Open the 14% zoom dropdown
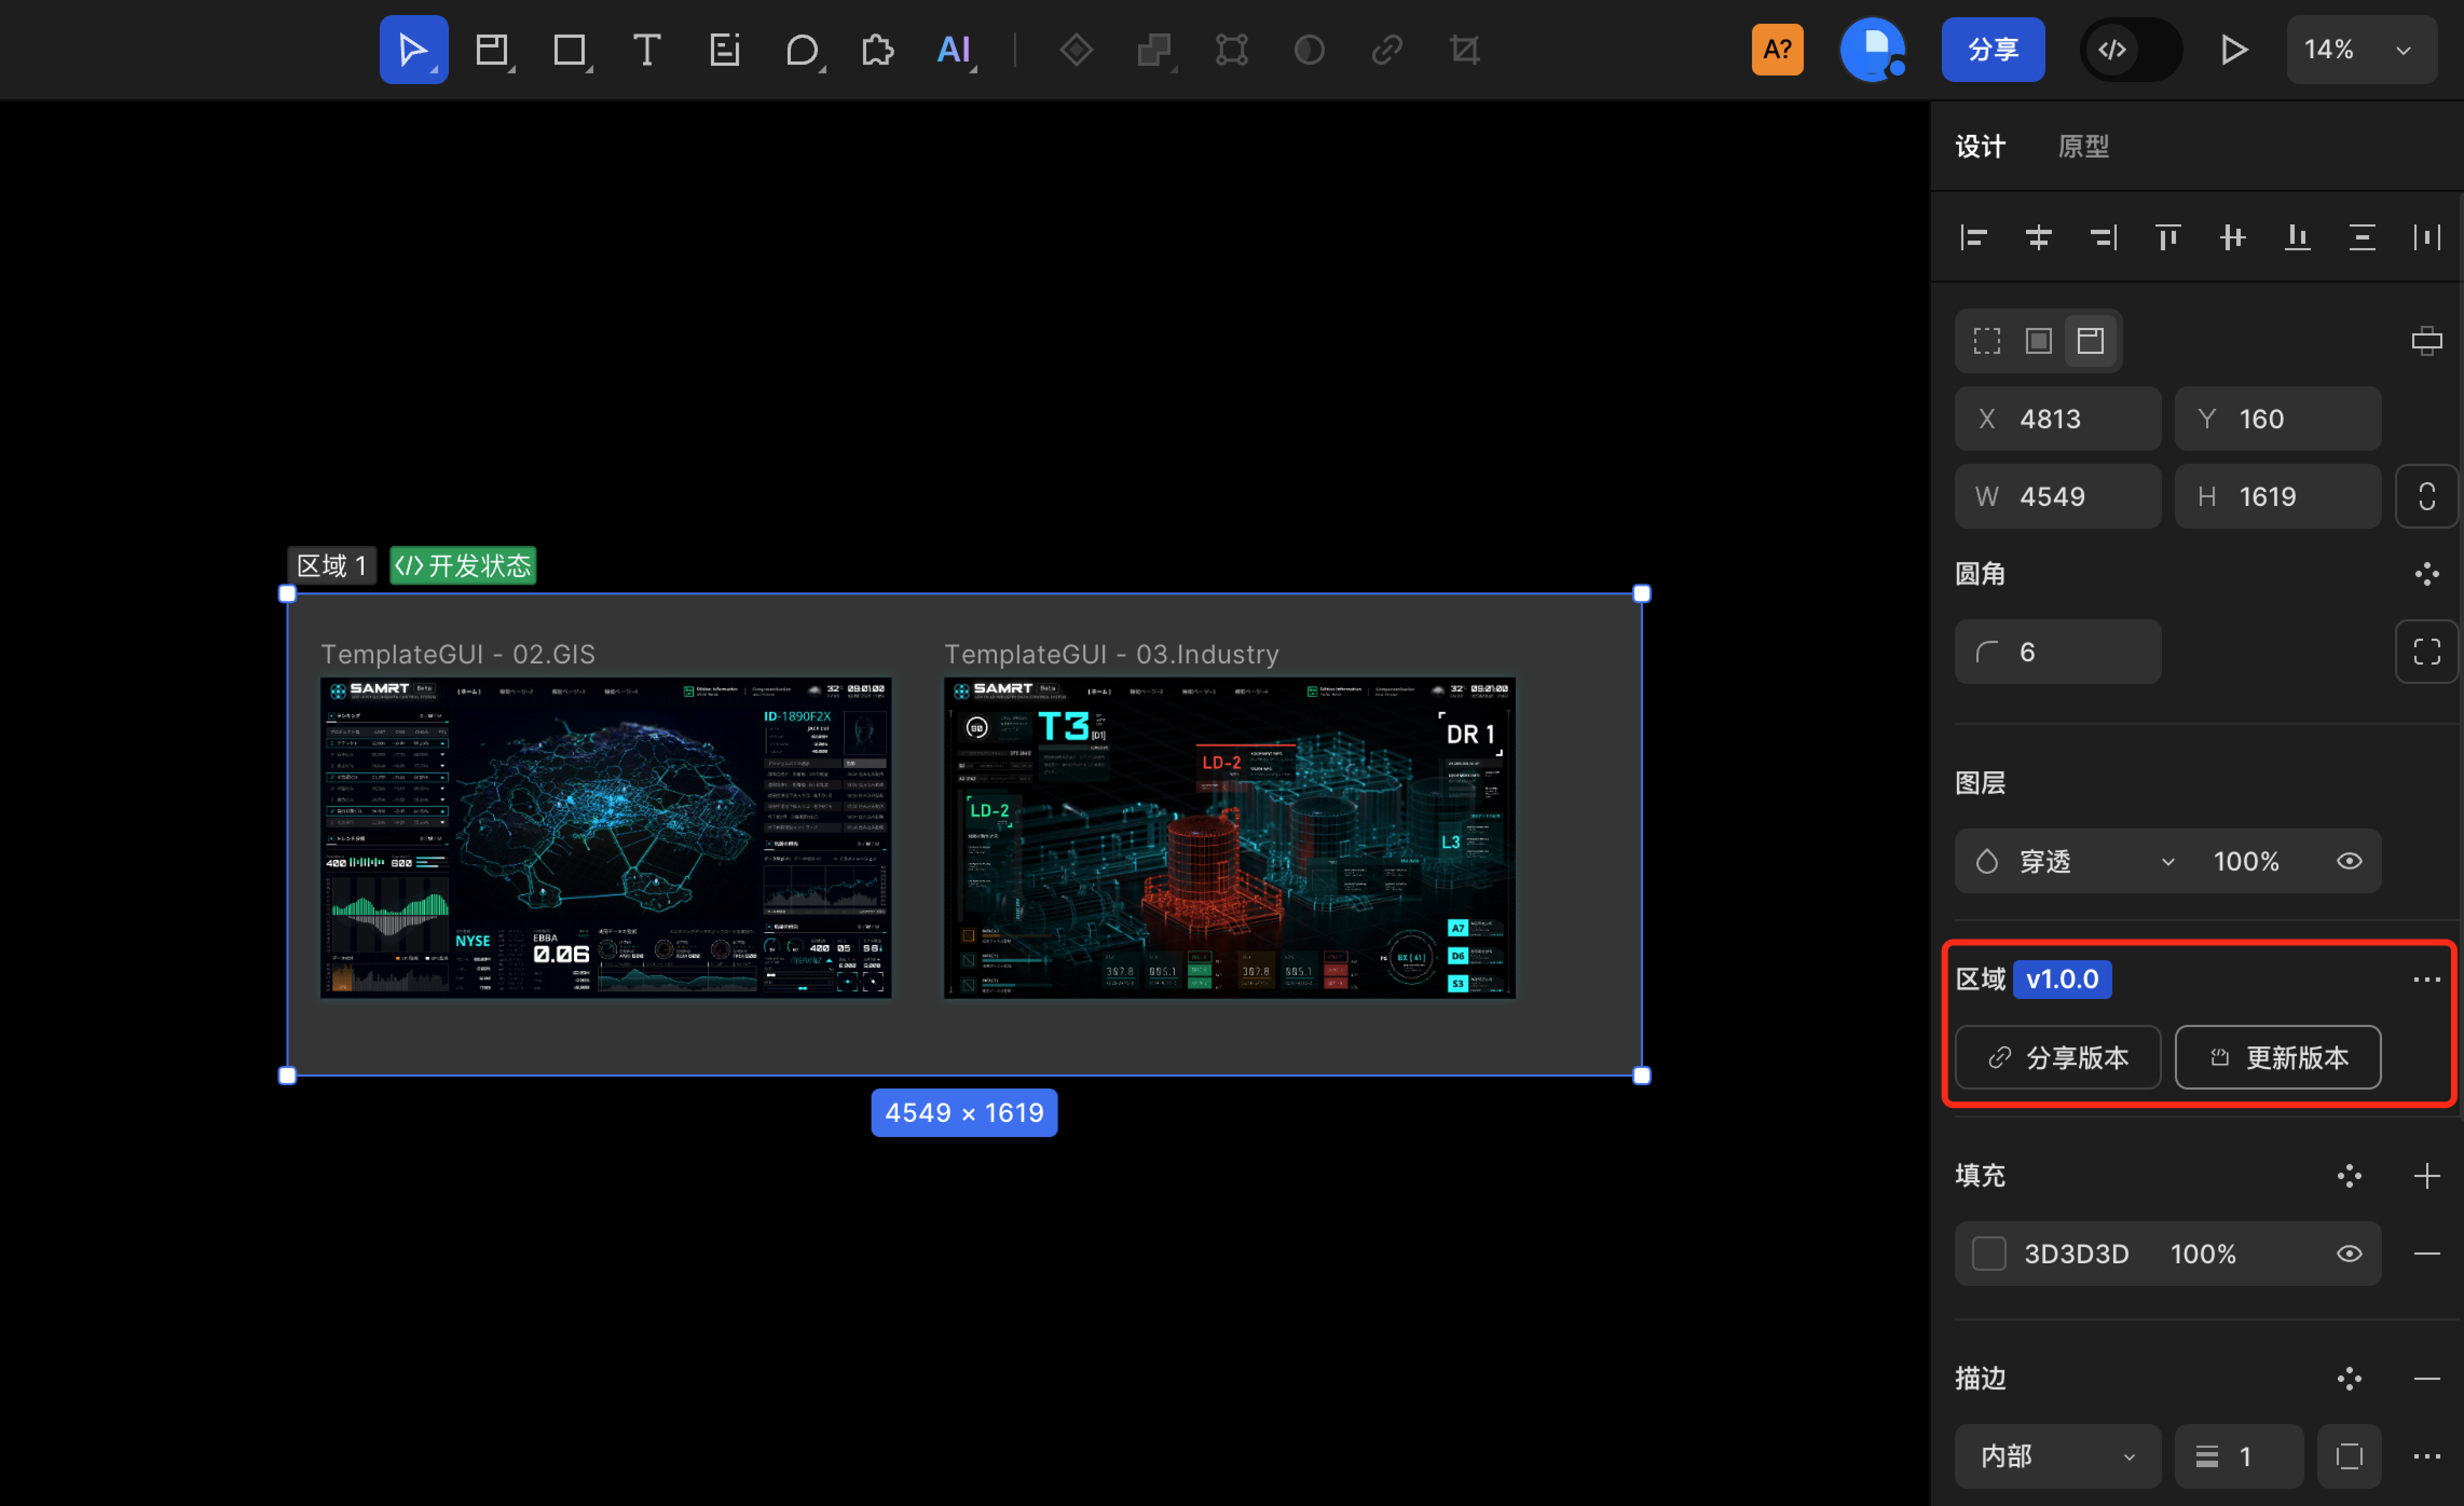This screenshot has width=2464, height=1506. coord(2361,50)
